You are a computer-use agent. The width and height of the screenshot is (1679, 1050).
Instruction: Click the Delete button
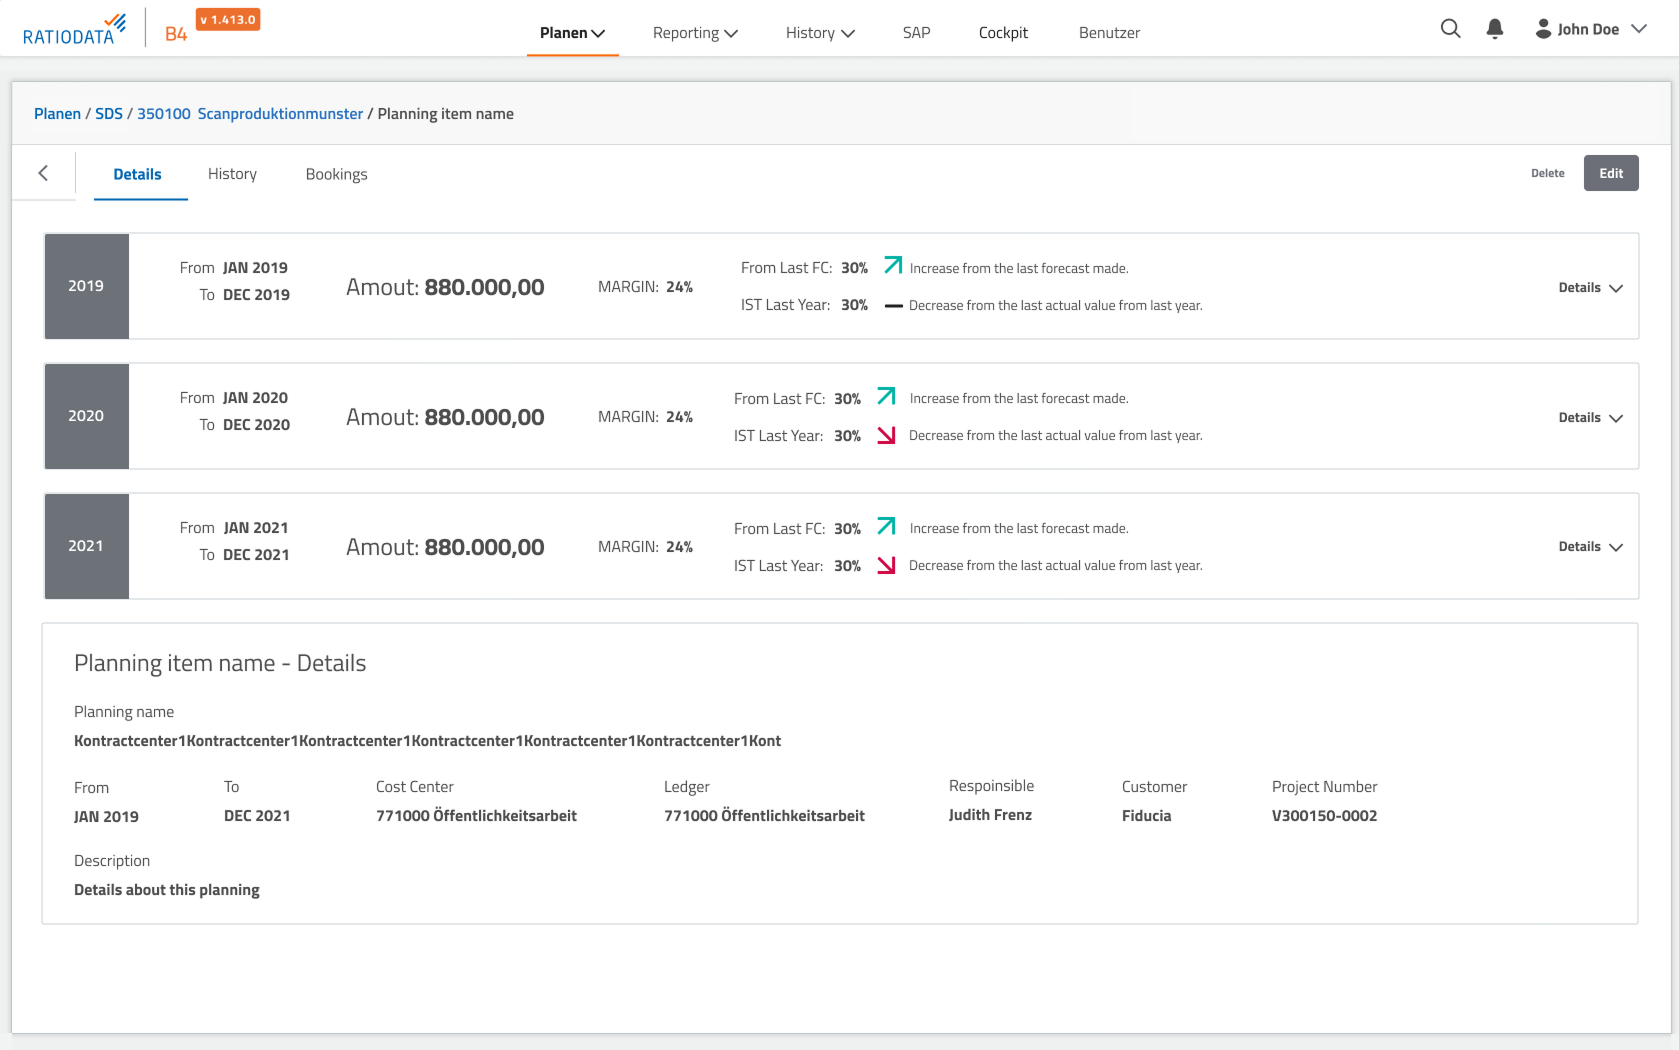pos(1547,173)
